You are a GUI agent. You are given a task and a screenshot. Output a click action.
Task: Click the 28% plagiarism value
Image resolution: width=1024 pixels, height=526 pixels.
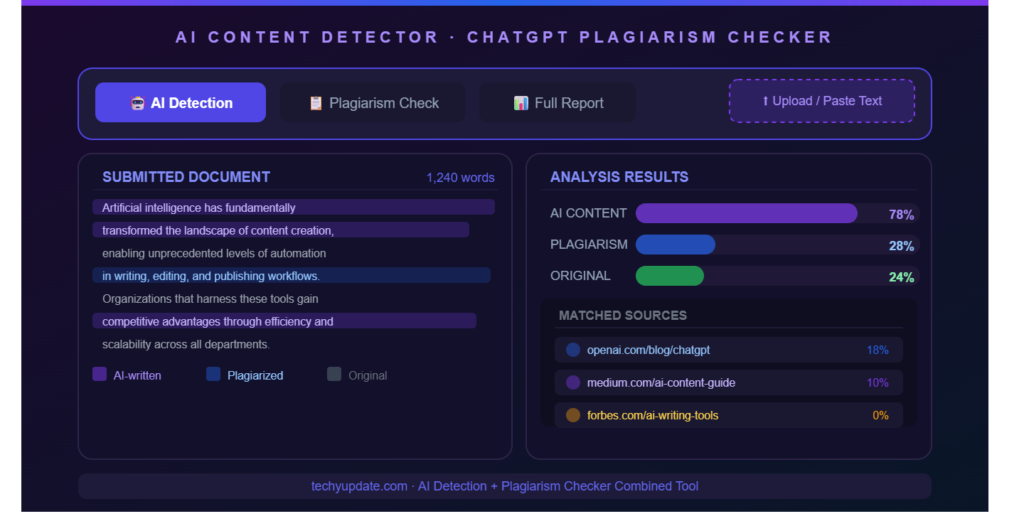901,246
